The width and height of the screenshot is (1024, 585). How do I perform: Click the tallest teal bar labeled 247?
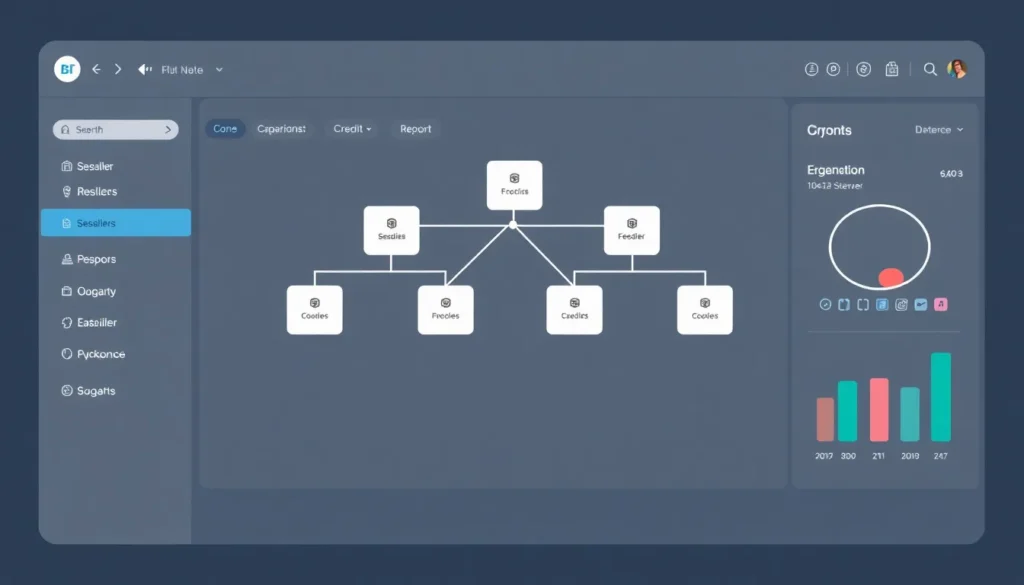coord(940,397)
